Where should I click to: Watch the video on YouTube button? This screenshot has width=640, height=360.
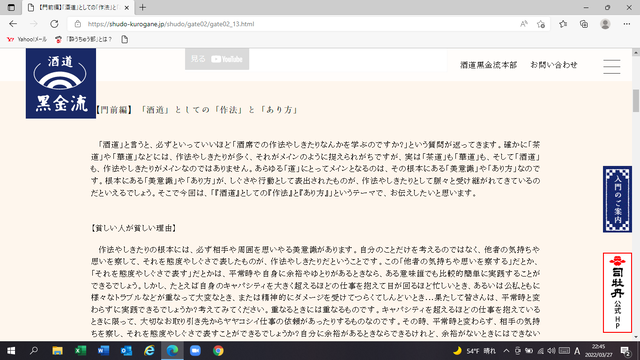pyautogui.click(x=217, y=59)
